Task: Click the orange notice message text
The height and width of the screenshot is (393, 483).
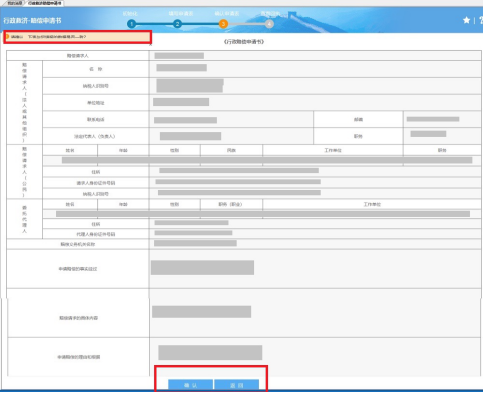Action: coord(49,37)
